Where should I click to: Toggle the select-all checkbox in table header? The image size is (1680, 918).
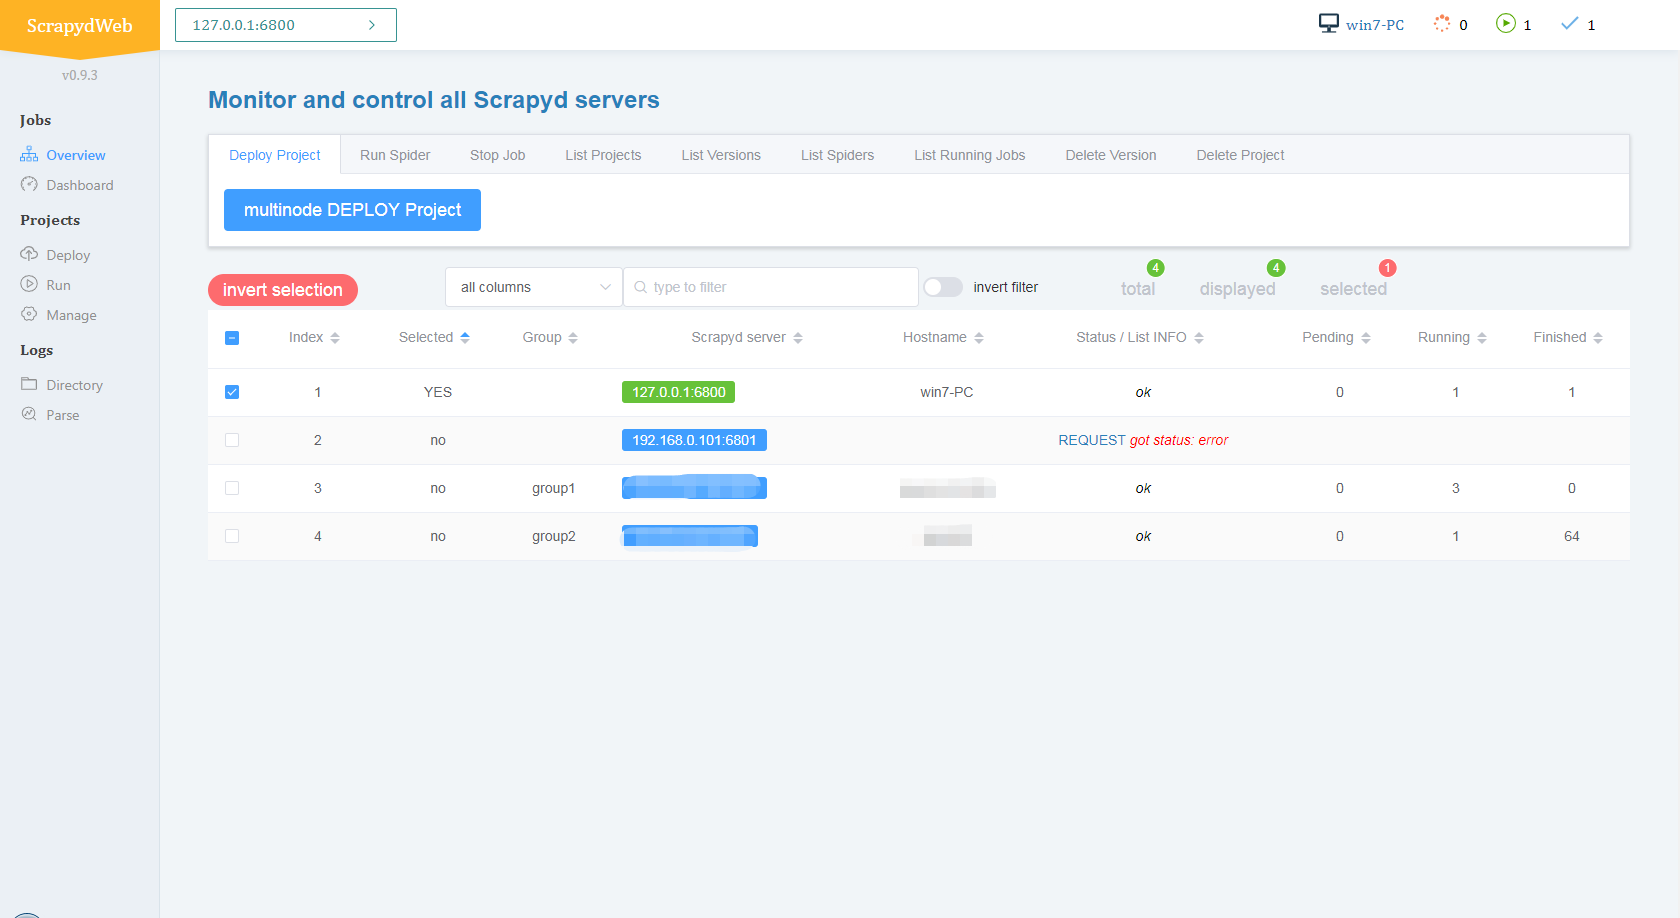[x=232, y=338]
